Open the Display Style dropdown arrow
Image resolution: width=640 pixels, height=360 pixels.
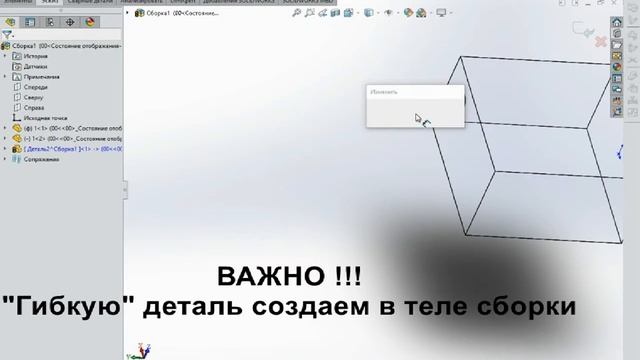pos(378,13)
